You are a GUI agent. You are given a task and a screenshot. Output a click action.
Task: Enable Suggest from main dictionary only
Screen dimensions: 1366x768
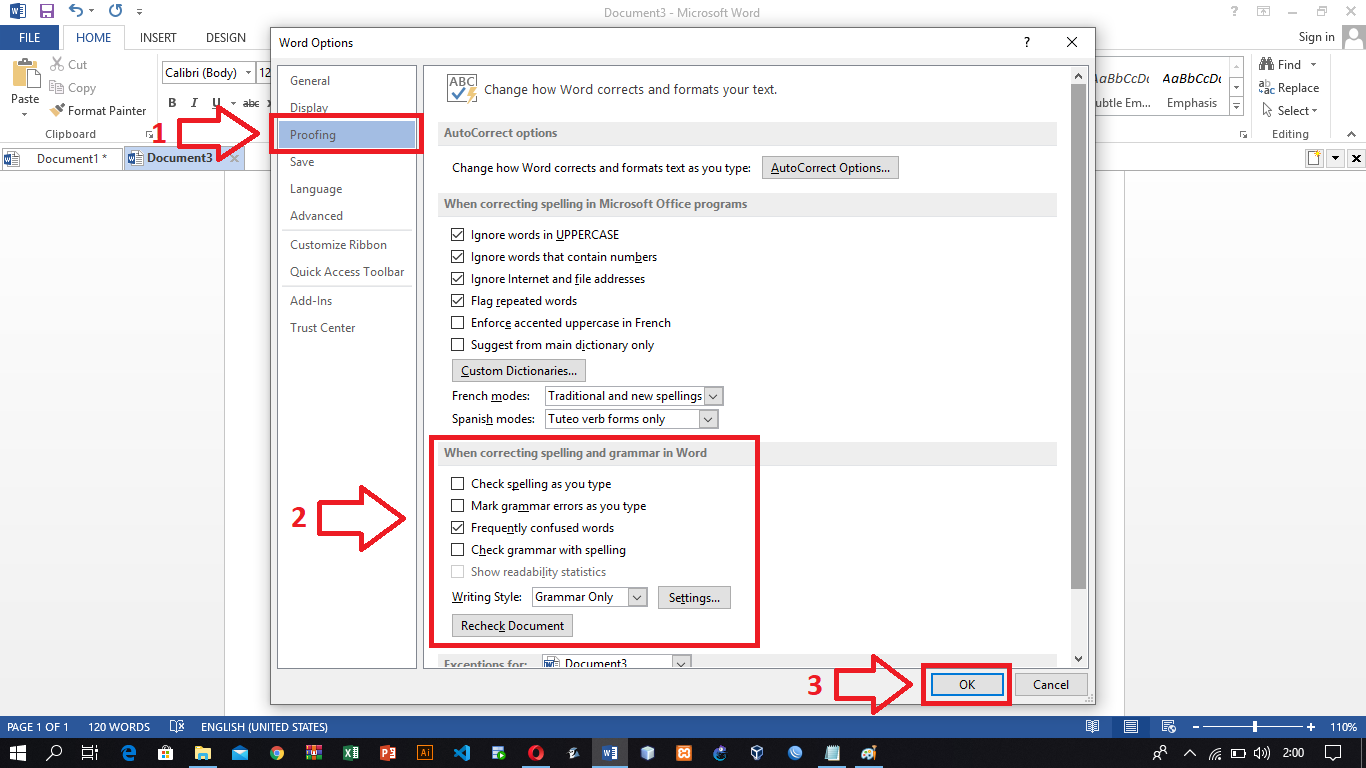[x=458, y=345]
